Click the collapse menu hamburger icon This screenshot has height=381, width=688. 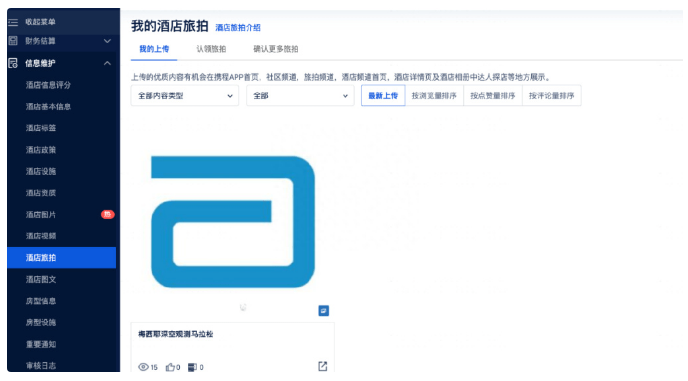(13, 22)
